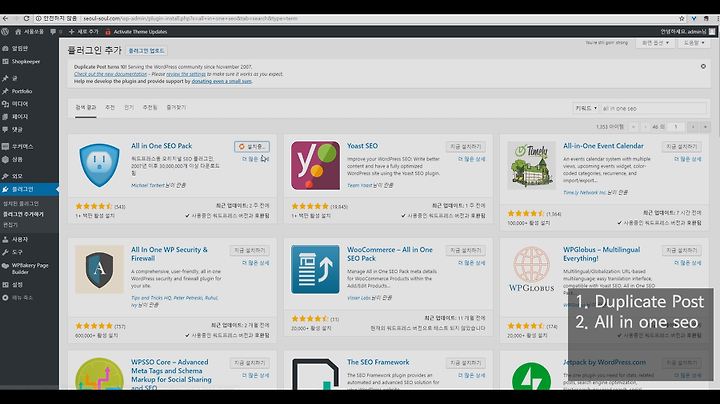This screenshot has height=404, width=720.
Task: Expand the 화면 옵션 screen options panel
Action: pos(655,43)
